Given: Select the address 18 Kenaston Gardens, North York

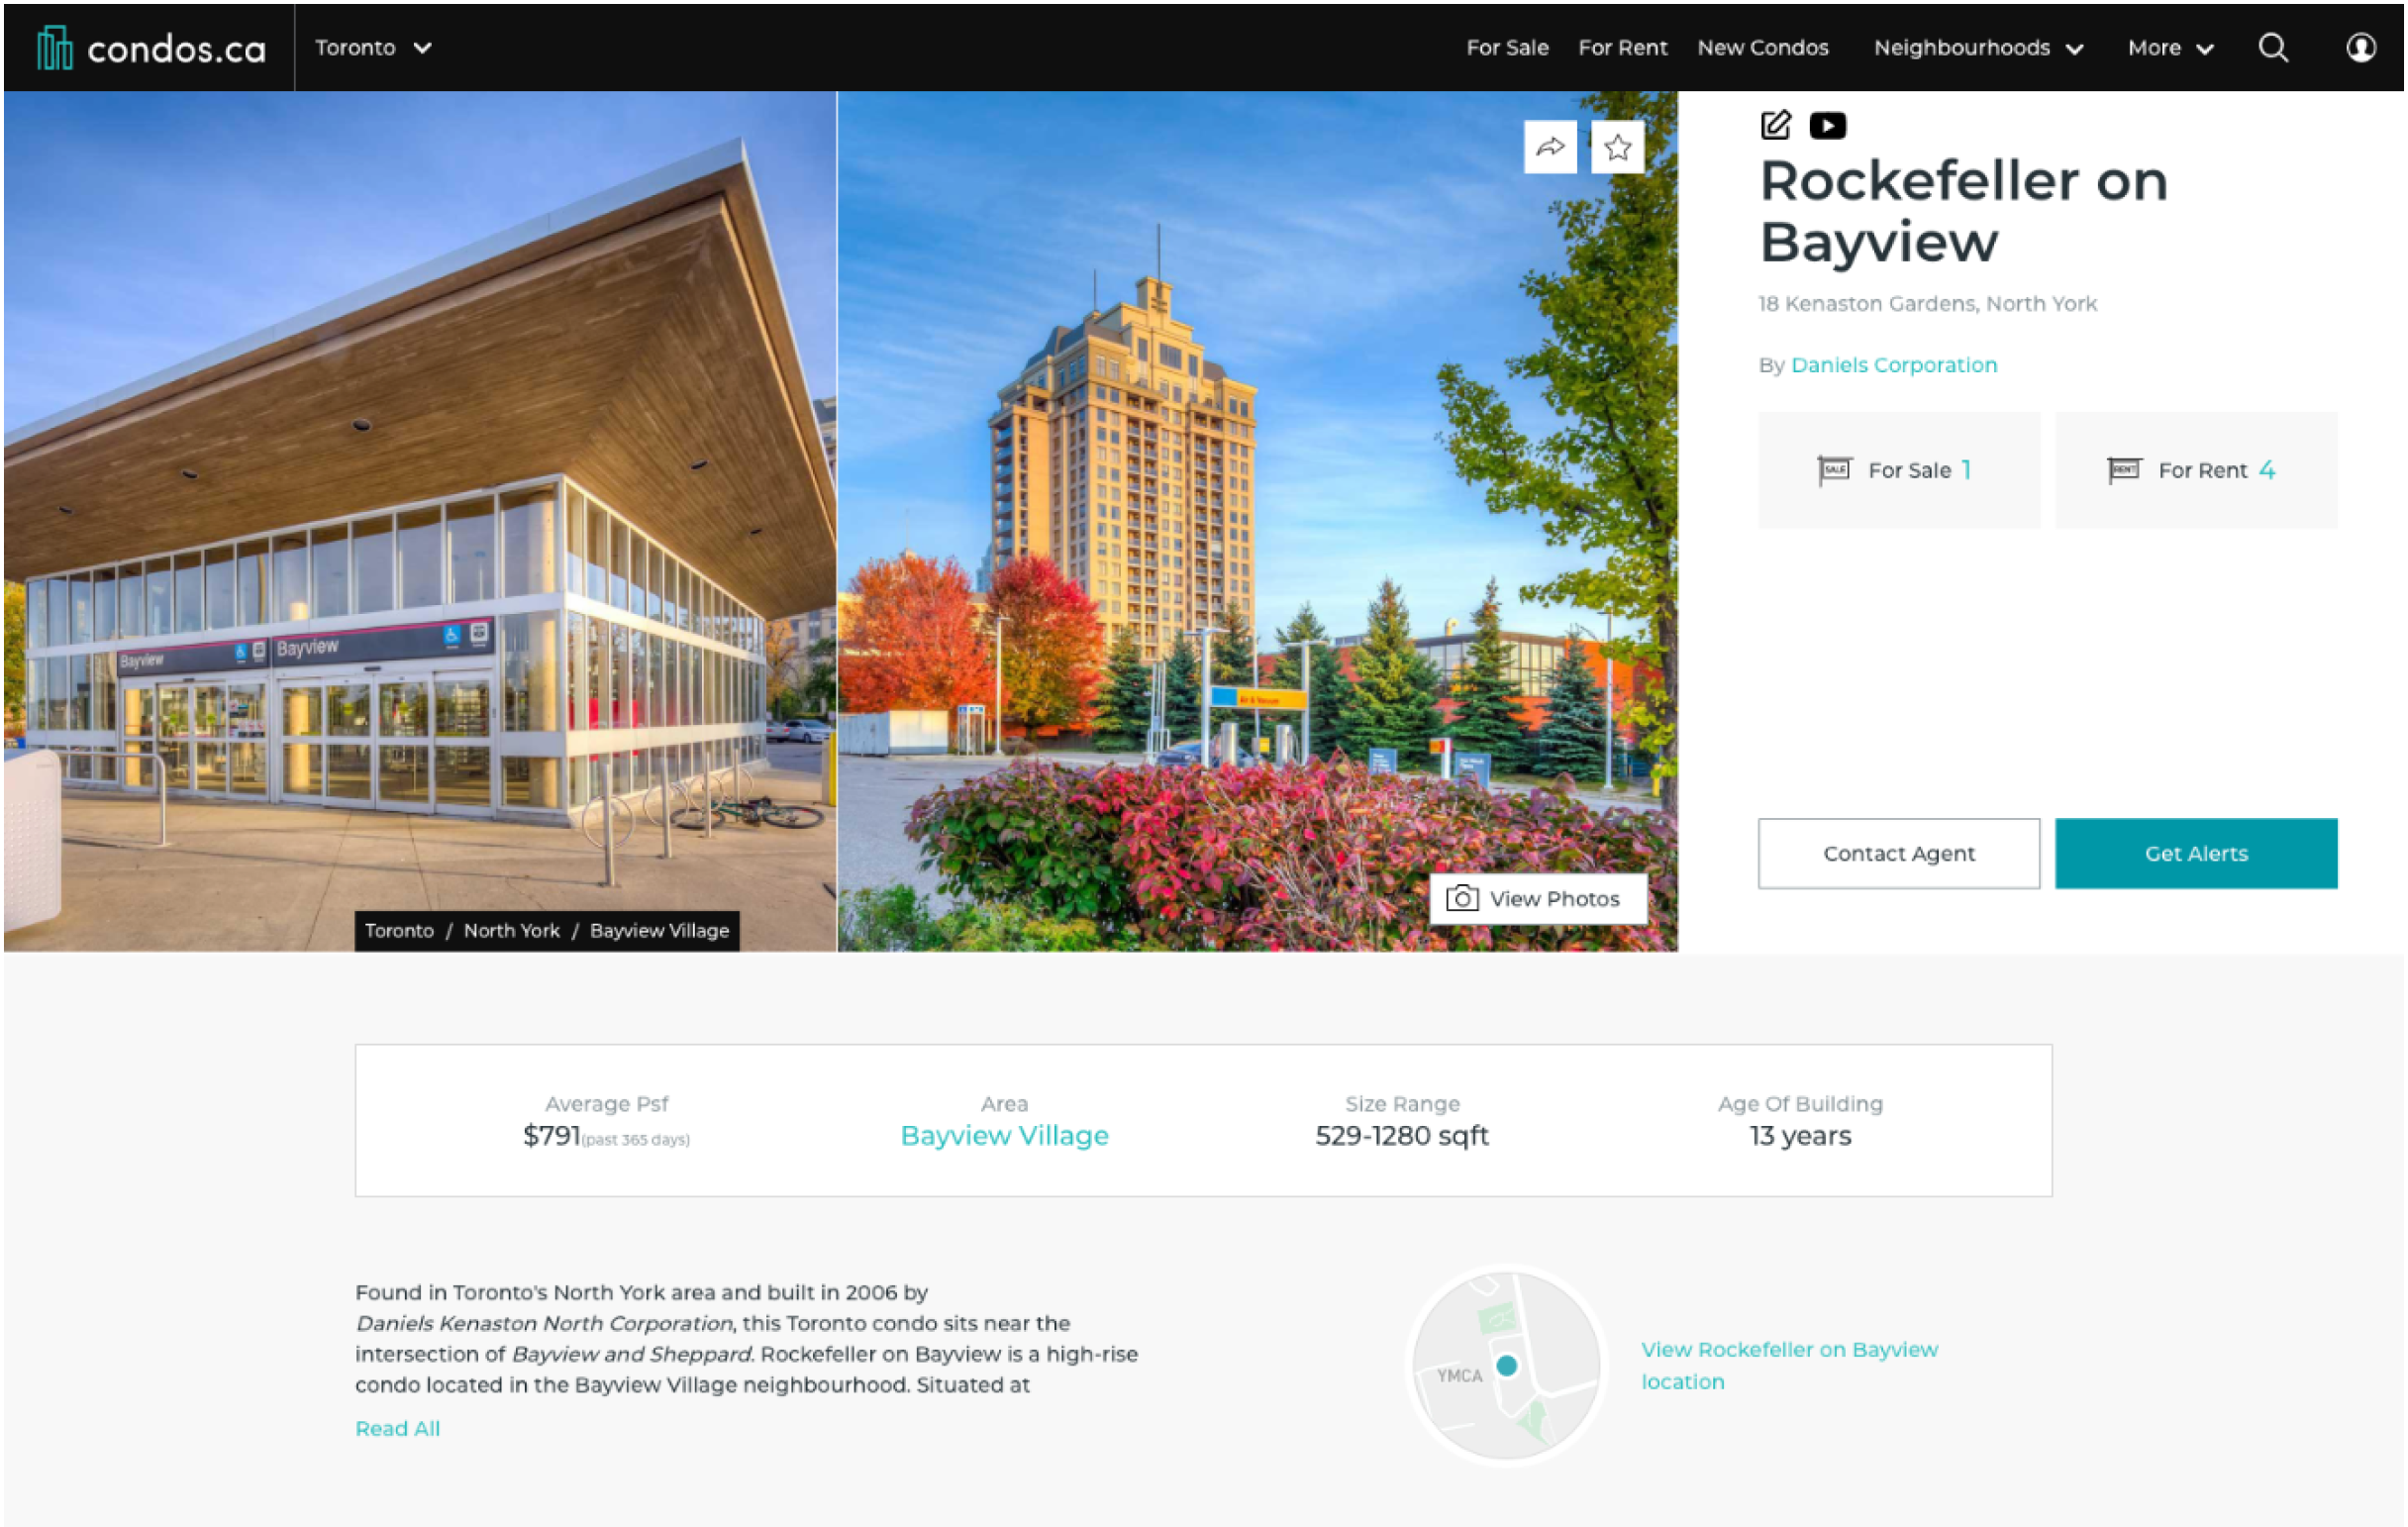Looking at the screenshot, I should (x=1927, y=303).
